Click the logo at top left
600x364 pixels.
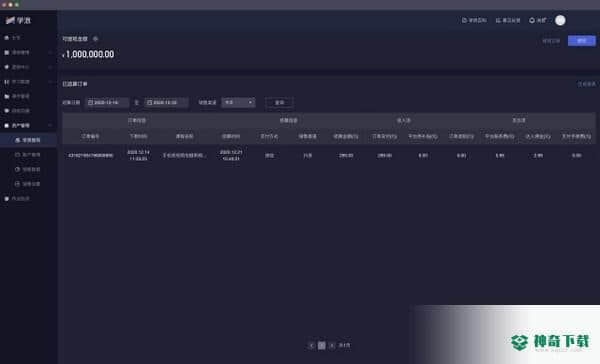click(18, 20)
